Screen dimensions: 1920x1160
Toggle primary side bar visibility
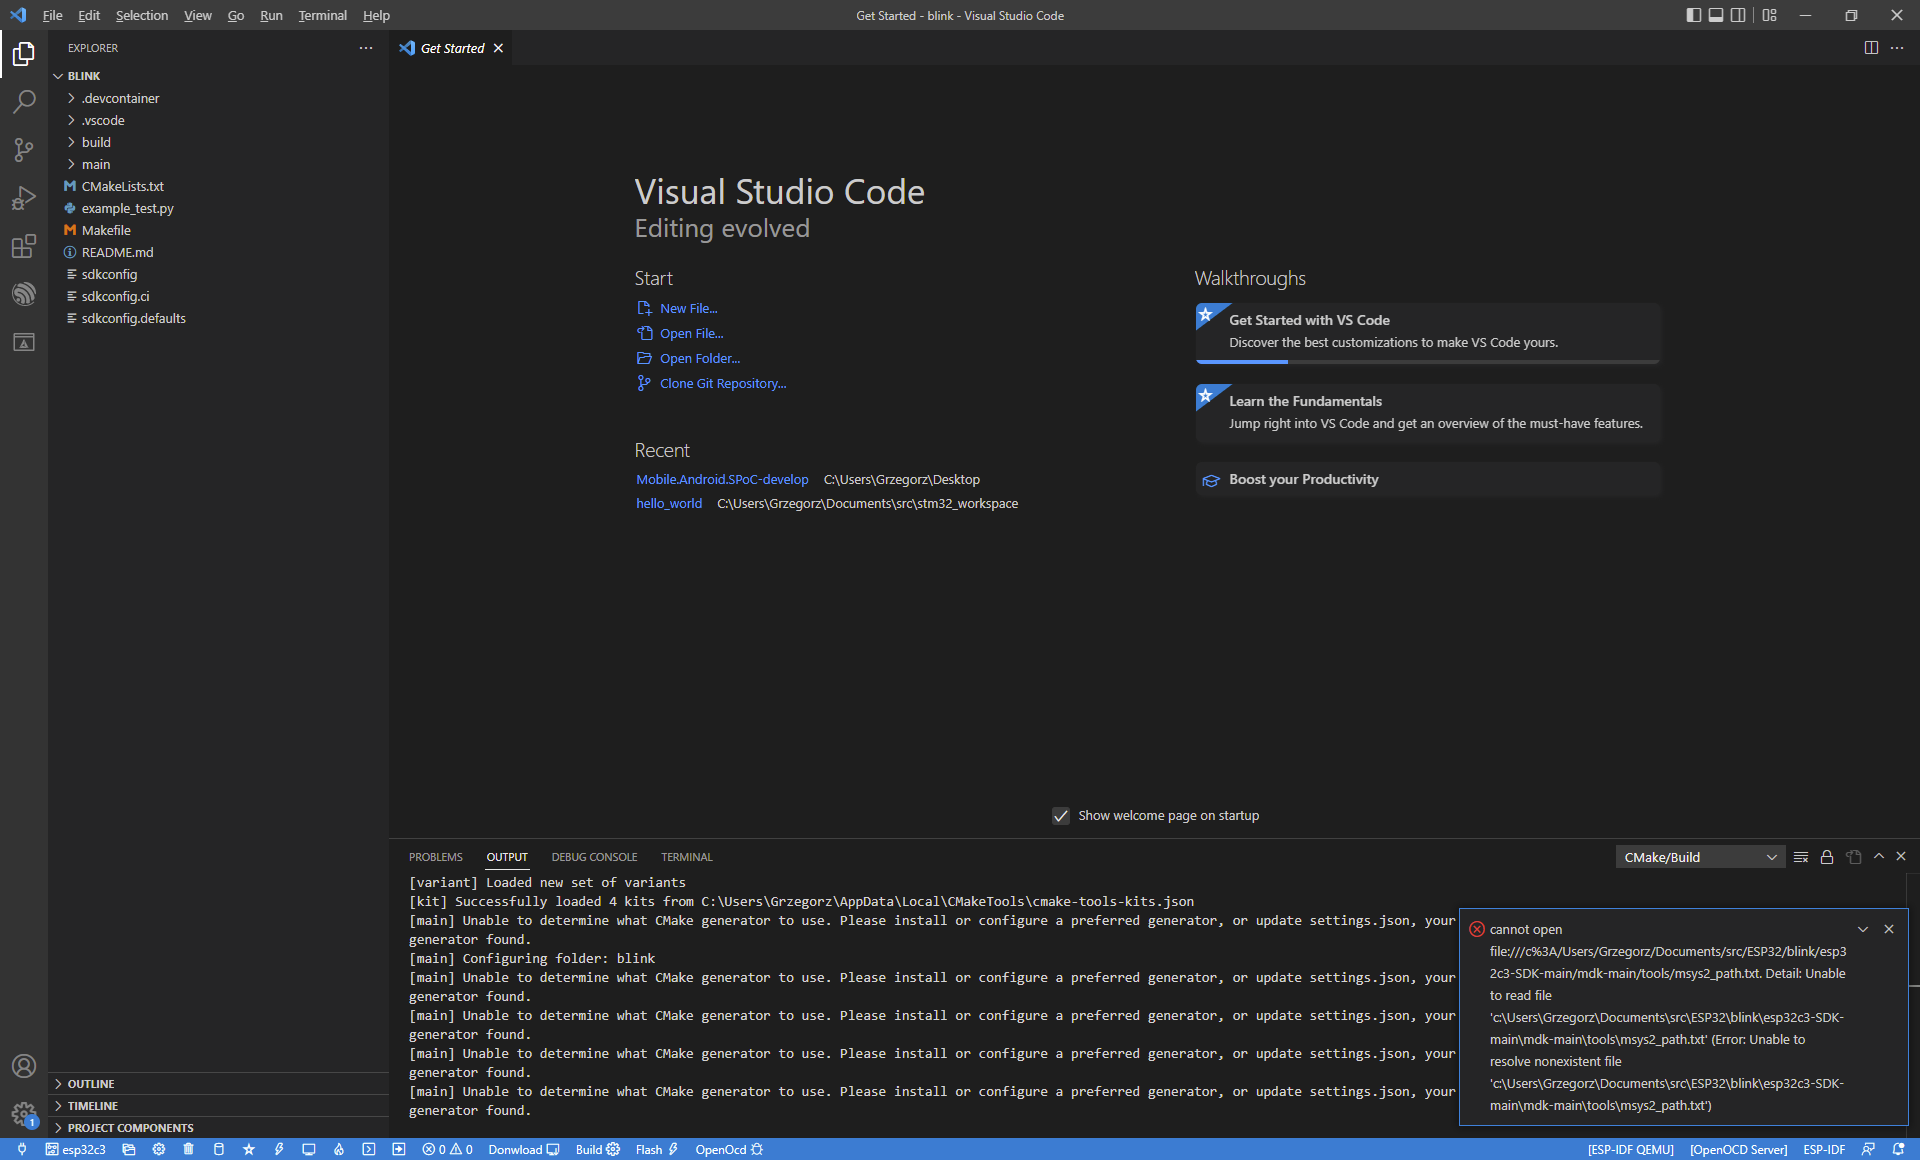[1693, 15]
